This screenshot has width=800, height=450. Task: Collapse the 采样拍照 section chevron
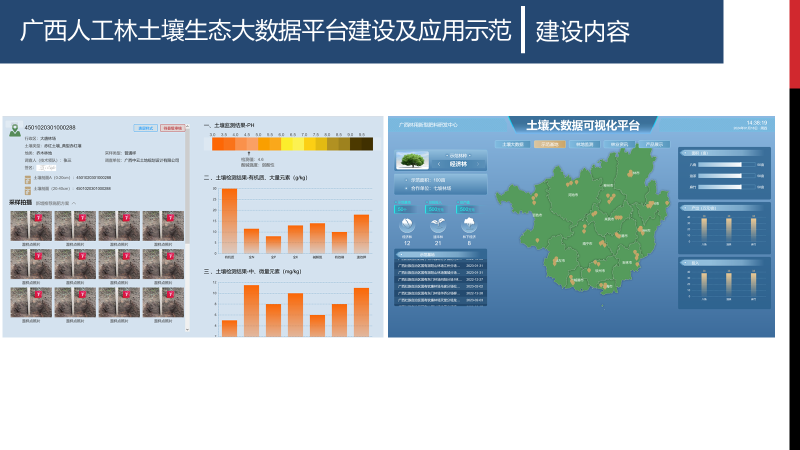pos(73,203)
